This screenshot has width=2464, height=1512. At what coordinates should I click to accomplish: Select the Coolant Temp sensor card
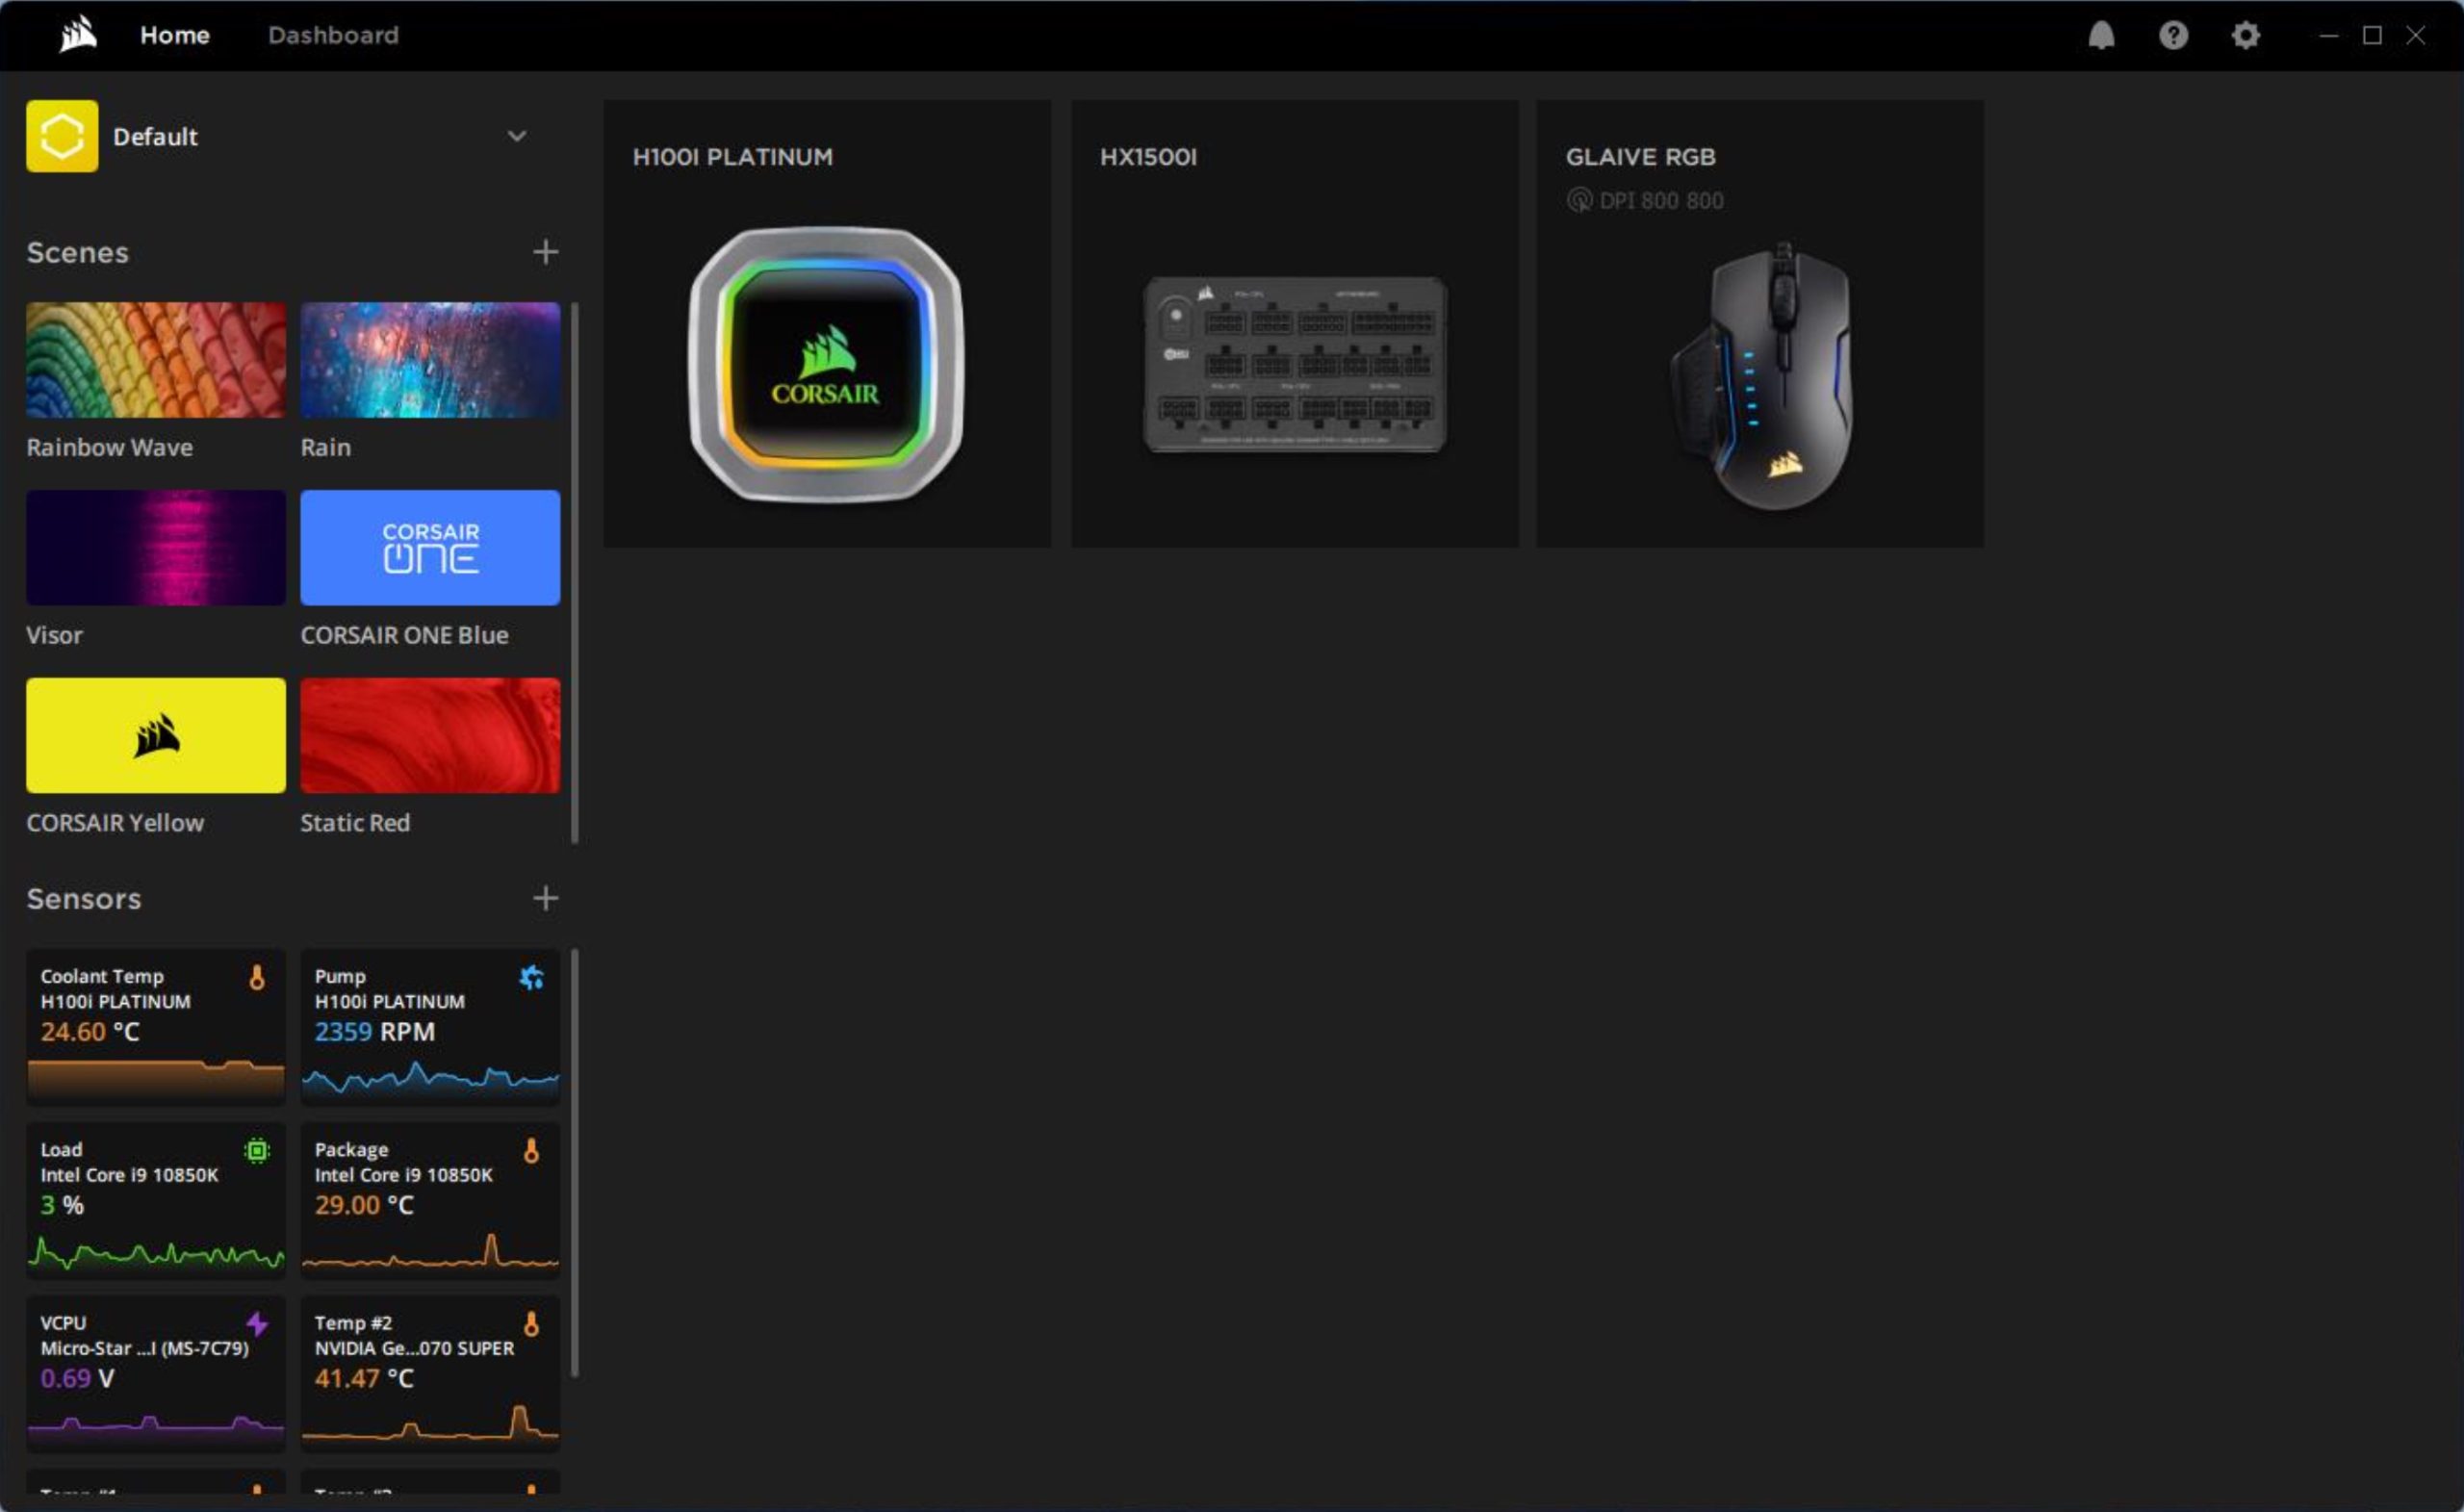(156, 1025)
